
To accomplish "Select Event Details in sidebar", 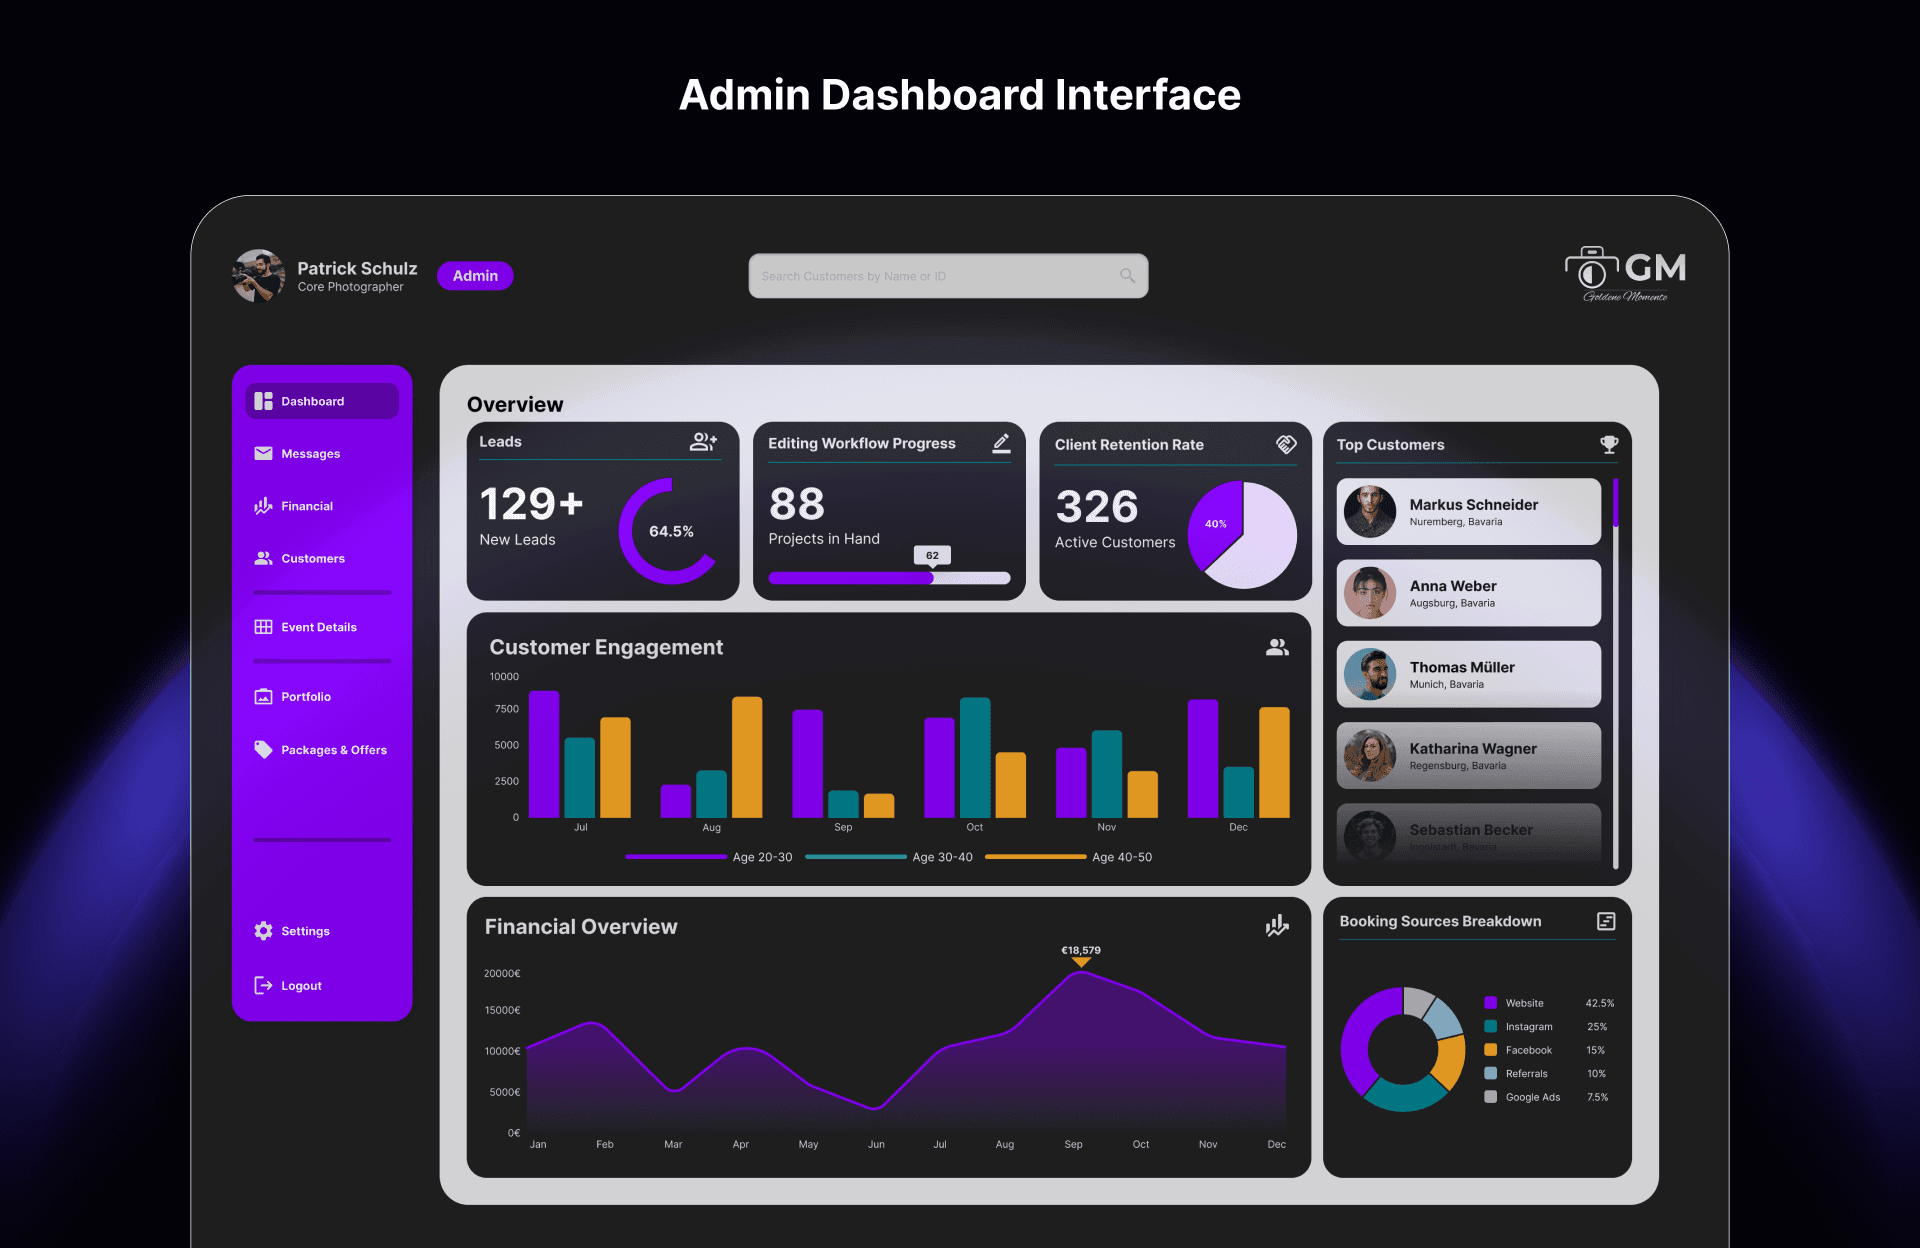I will (318, 627).
